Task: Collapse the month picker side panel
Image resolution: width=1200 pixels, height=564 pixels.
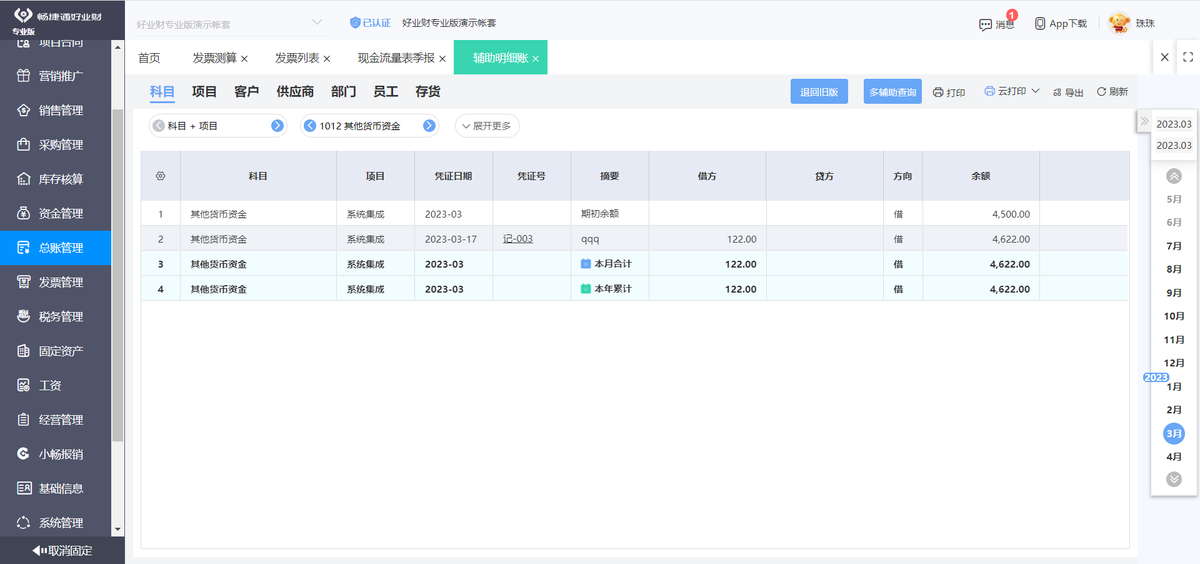Action: 1144,121
